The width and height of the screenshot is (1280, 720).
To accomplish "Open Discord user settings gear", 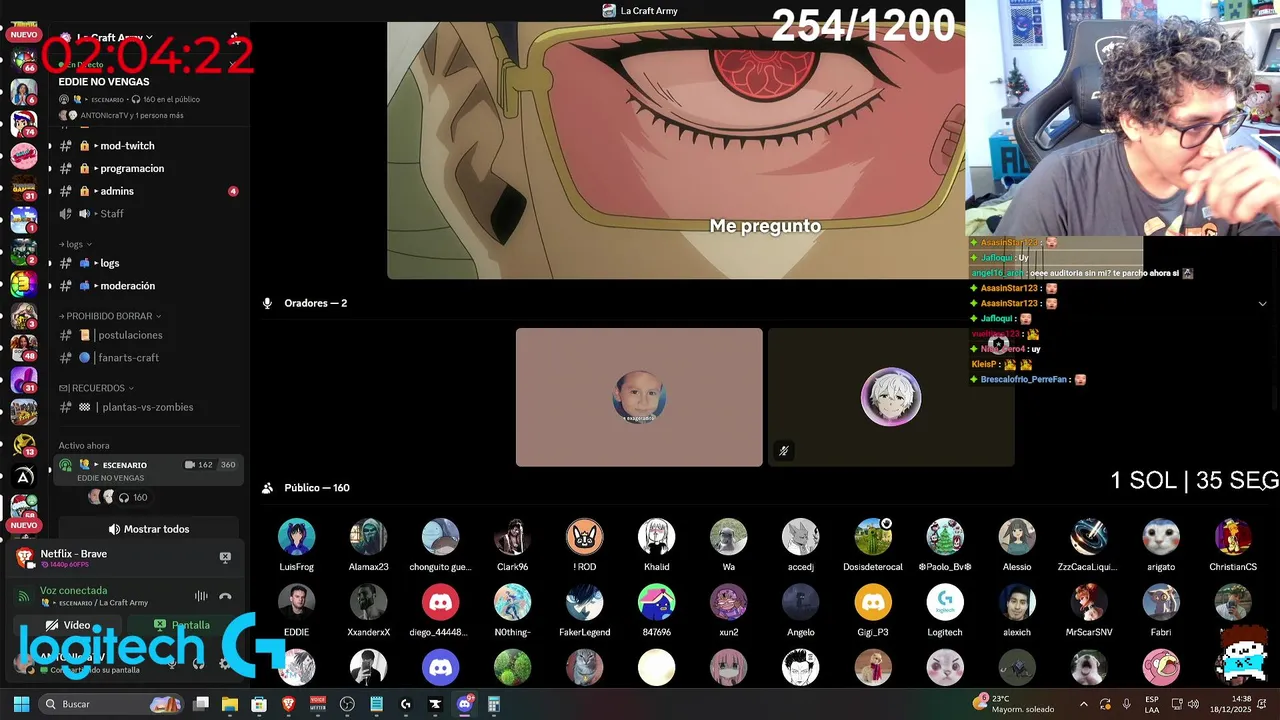I will (x=224, y=663).
